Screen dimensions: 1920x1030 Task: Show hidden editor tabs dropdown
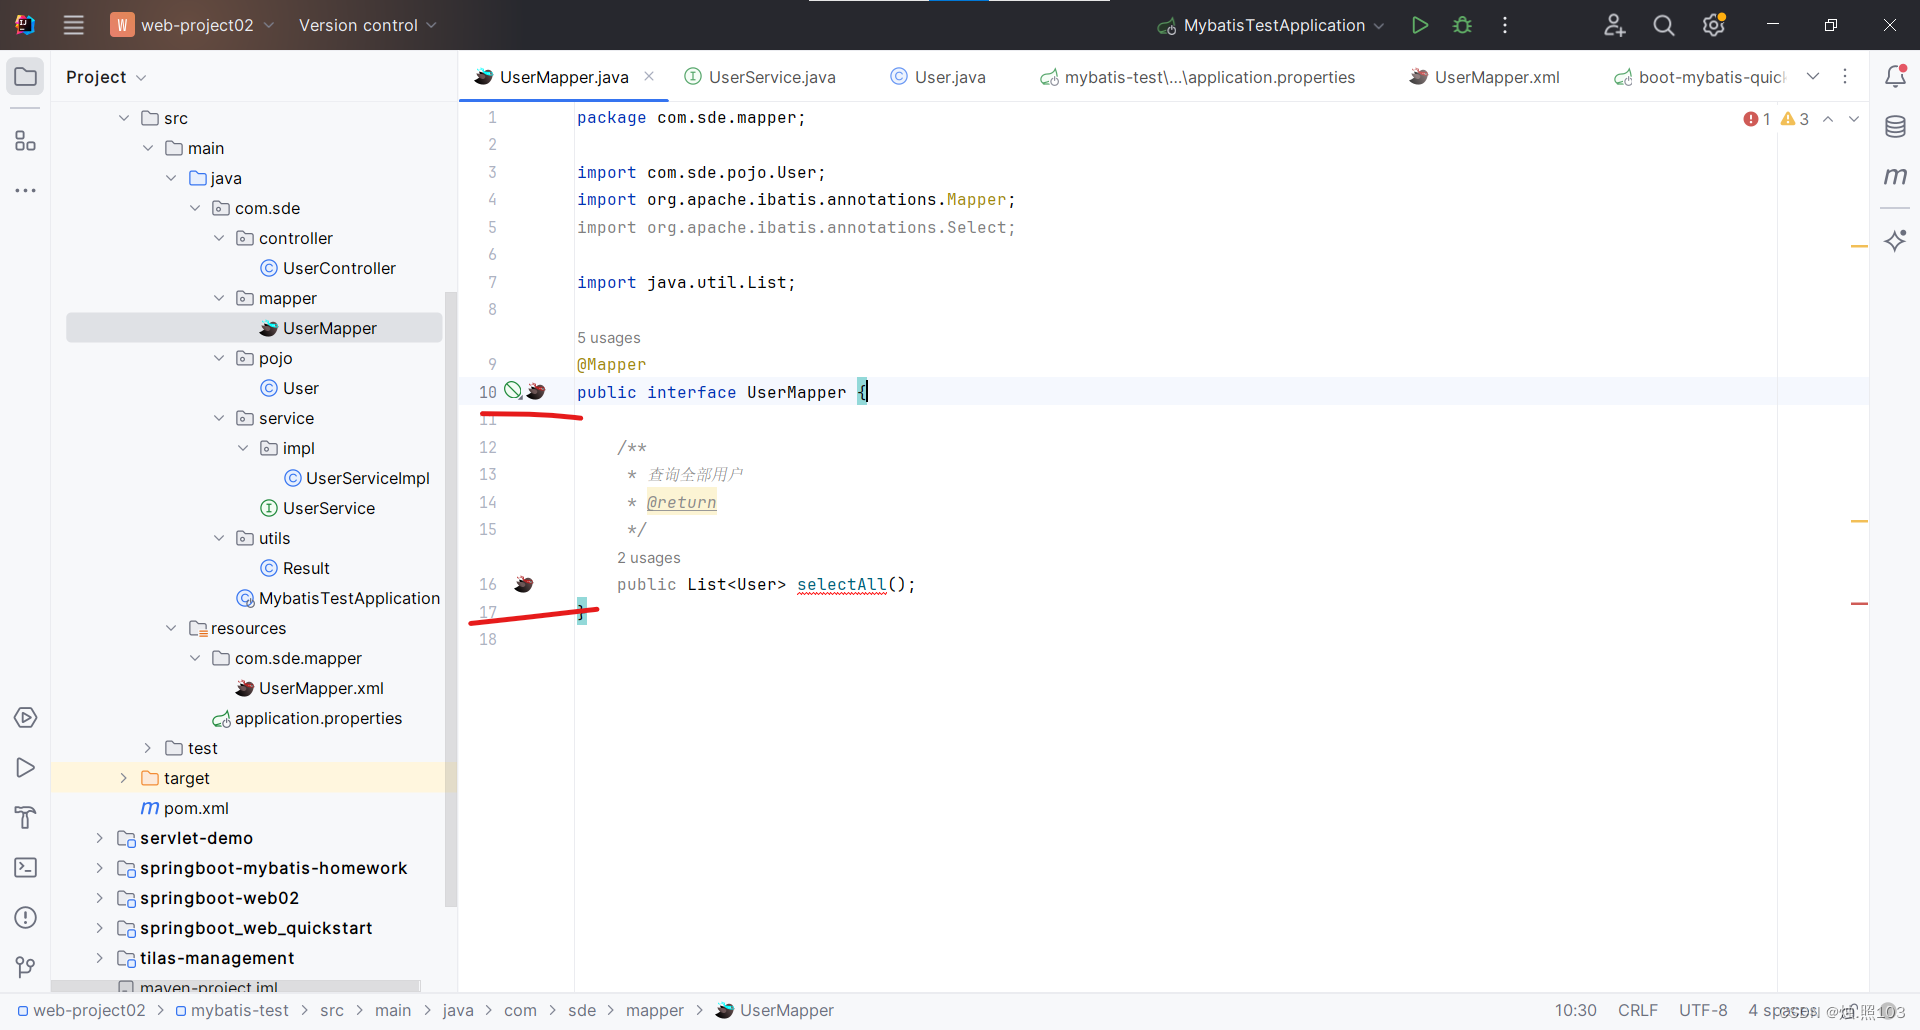[x=1813, y=77]
